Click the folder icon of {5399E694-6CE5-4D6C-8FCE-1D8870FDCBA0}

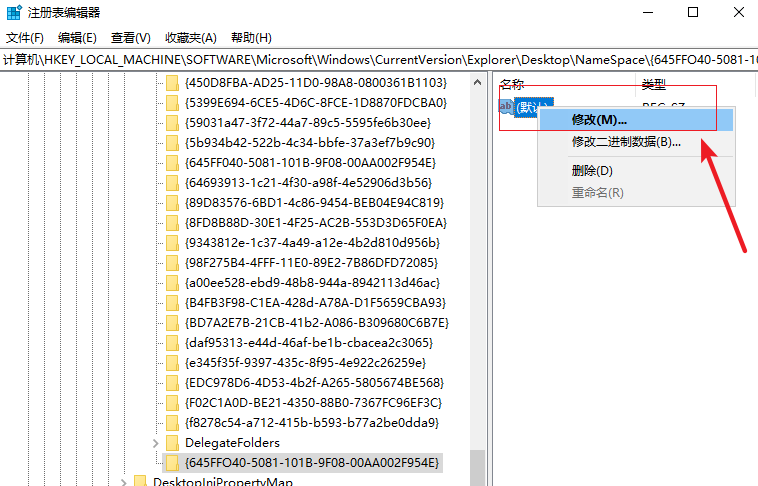(171, 102)
